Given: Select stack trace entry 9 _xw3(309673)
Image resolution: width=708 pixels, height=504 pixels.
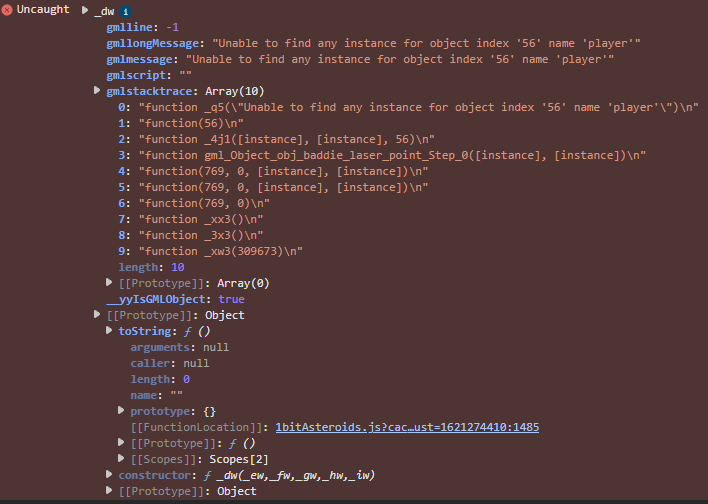Looking at the screenshot, I should click(x=221, y=251).
